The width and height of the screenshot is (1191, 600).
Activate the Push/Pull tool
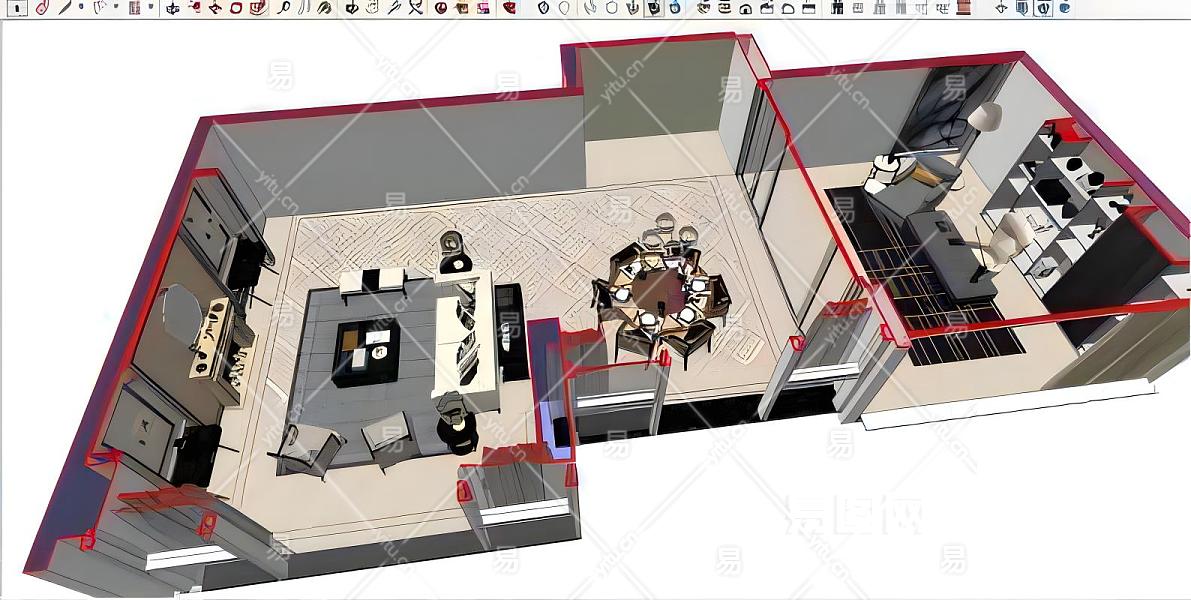(x=173, y=8)
